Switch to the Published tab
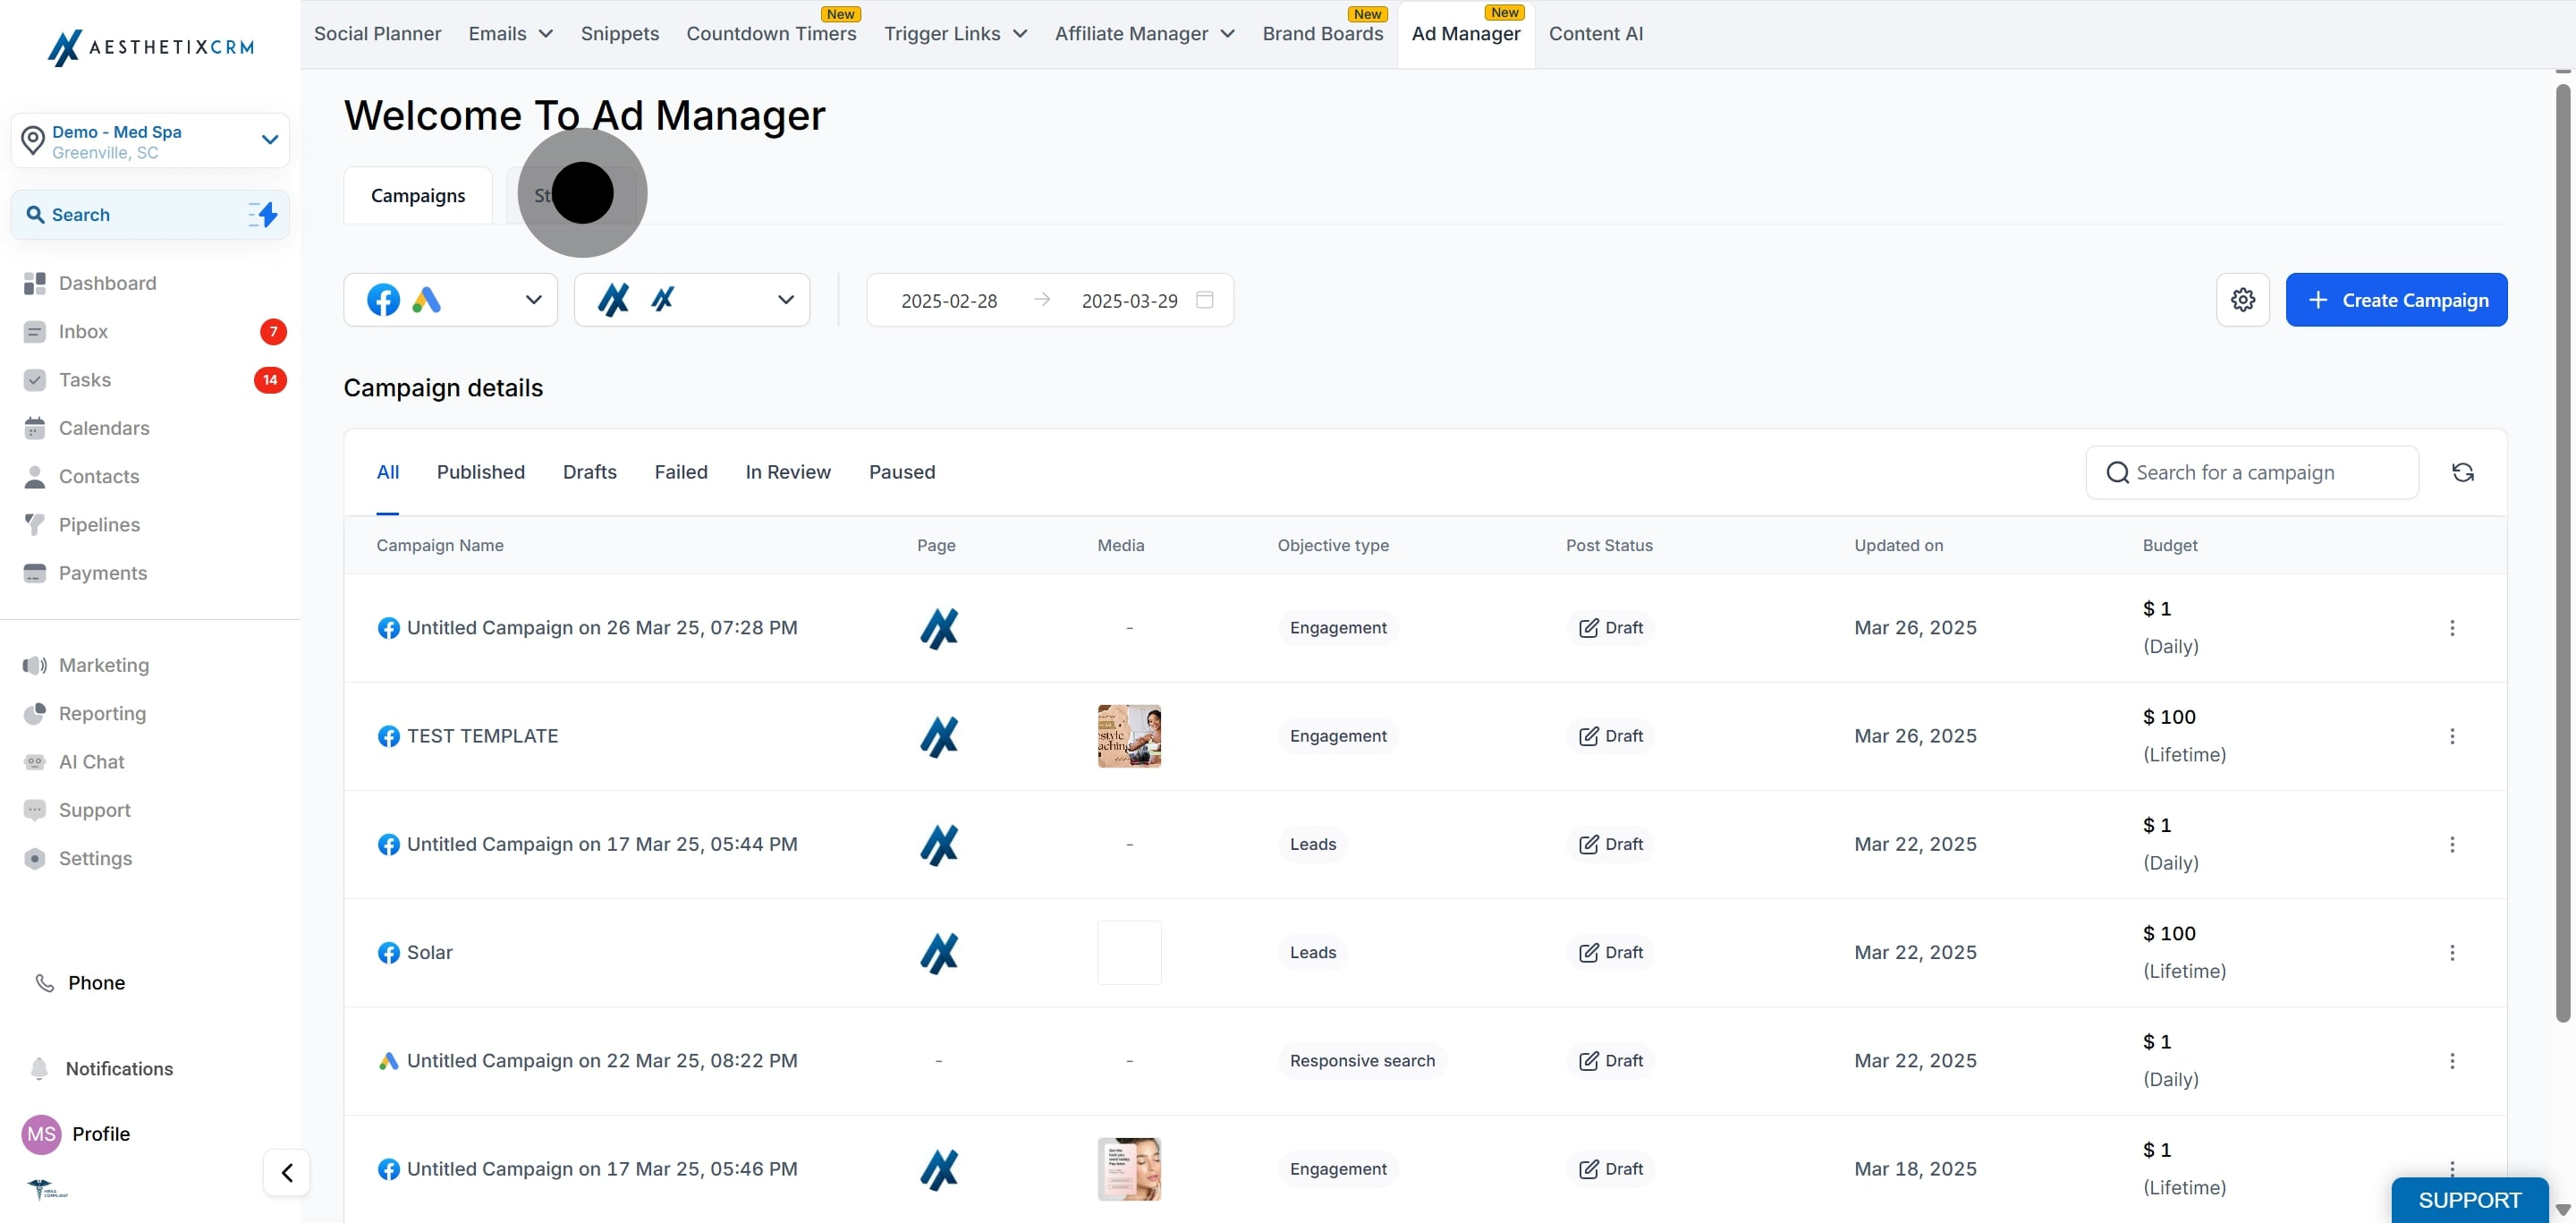Viewport: 2576px width, 1223px height. click(x=480, y=472)
